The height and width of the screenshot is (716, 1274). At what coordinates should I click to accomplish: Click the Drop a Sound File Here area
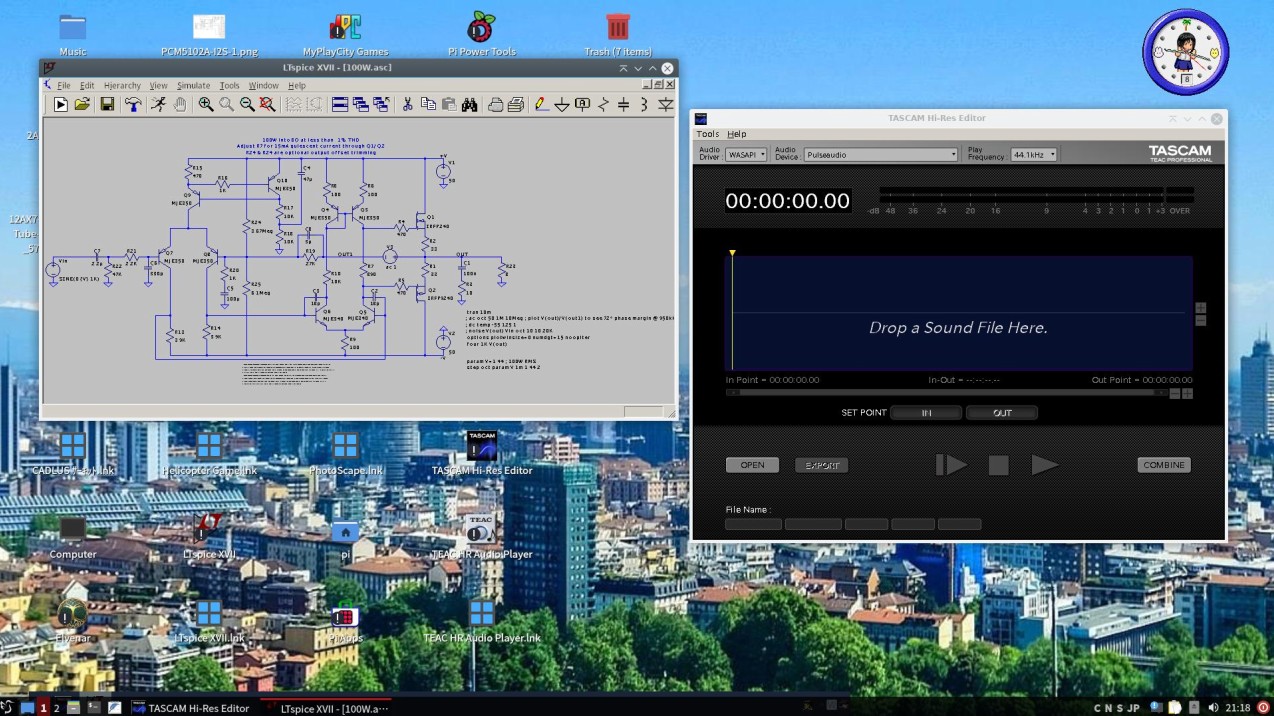coord(957,328)
